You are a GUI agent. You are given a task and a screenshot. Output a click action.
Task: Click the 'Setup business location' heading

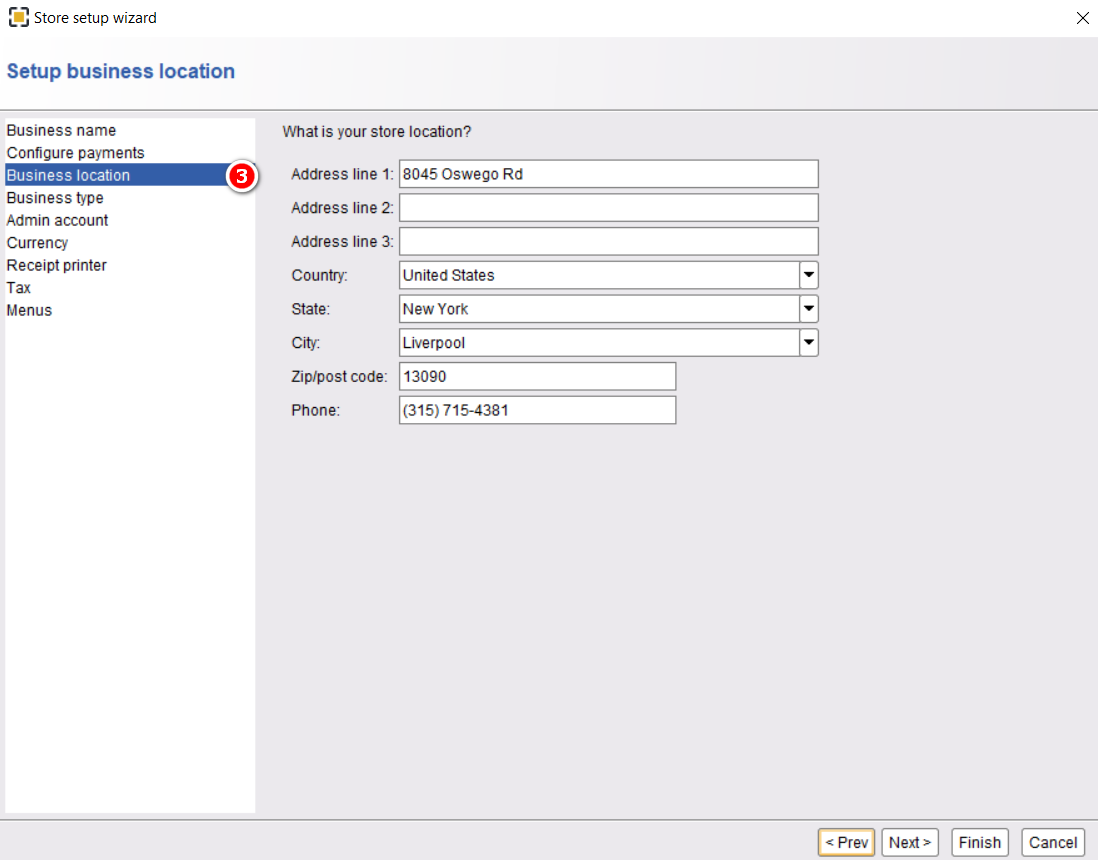(x=120, y=71)
